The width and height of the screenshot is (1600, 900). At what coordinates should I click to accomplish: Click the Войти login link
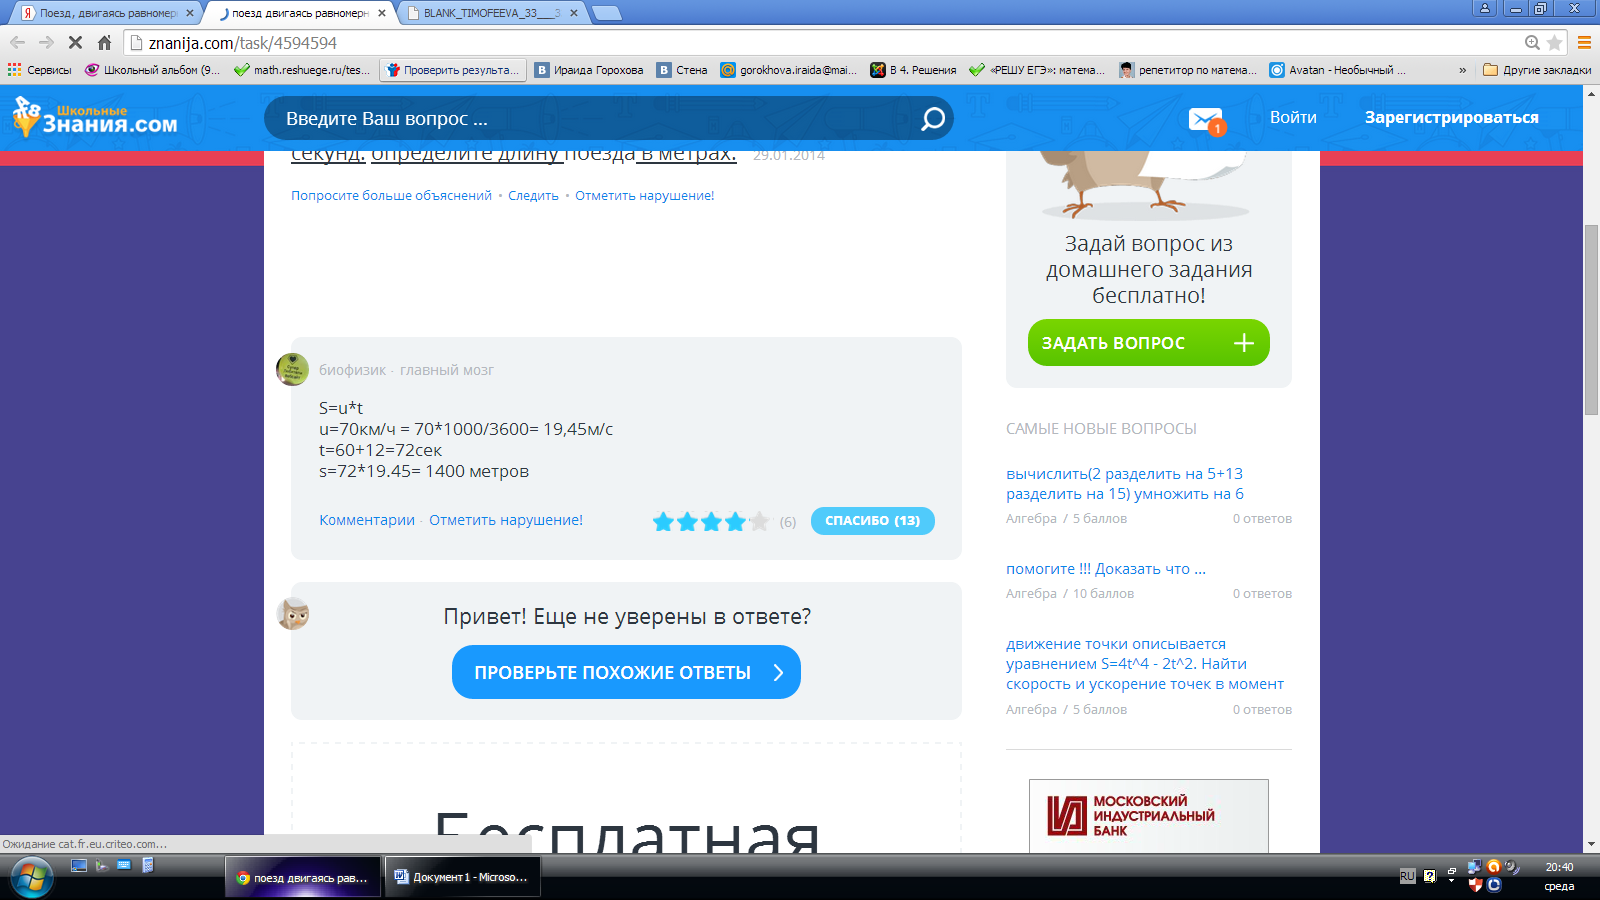(x=1293, y=117)
